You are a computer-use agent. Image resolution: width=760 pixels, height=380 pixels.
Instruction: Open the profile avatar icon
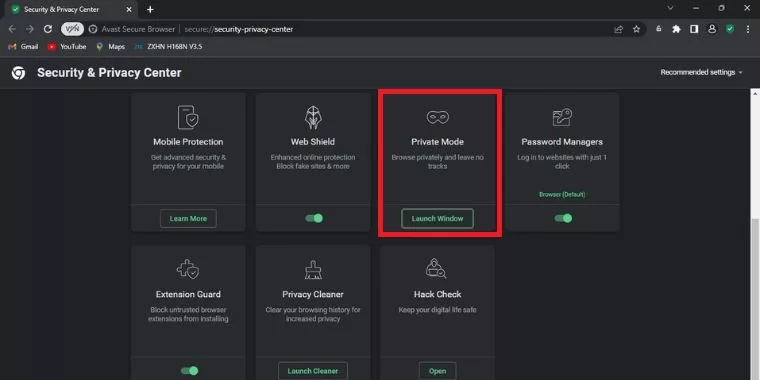coord(712,29)
